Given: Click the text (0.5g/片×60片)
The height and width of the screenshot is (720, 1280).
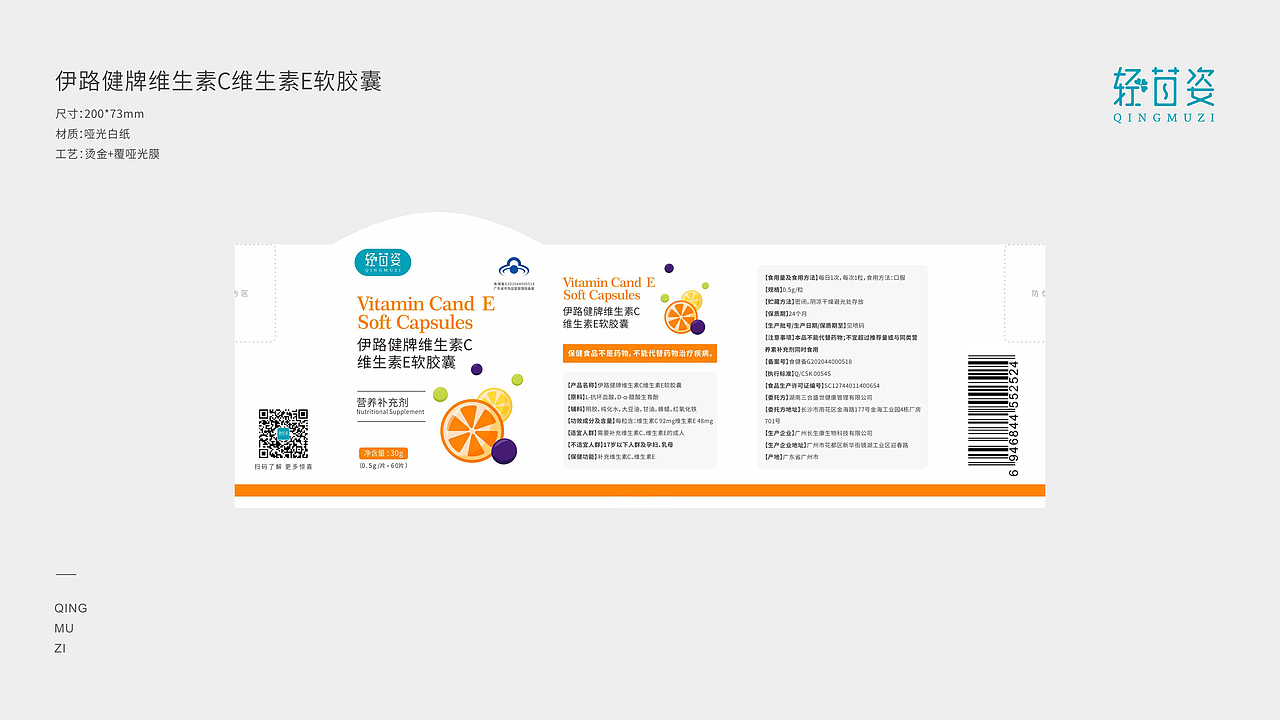Looking at the screenshot, I should click(384, 466).
